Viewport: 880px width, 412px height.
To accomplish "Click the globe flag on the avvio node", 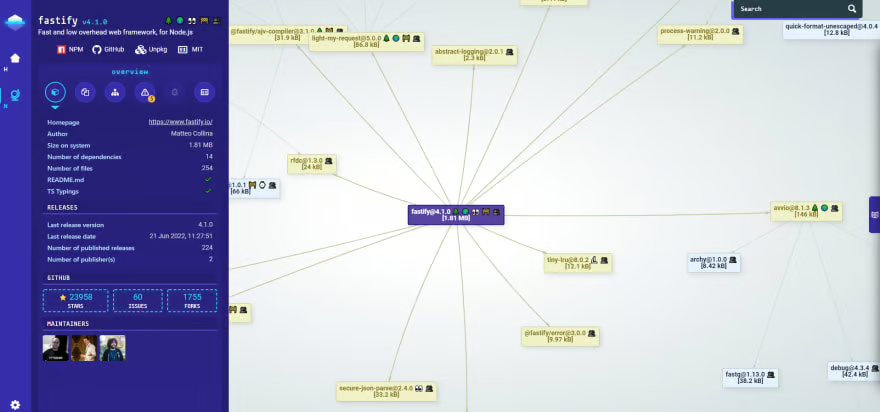I will click(824, 208).
